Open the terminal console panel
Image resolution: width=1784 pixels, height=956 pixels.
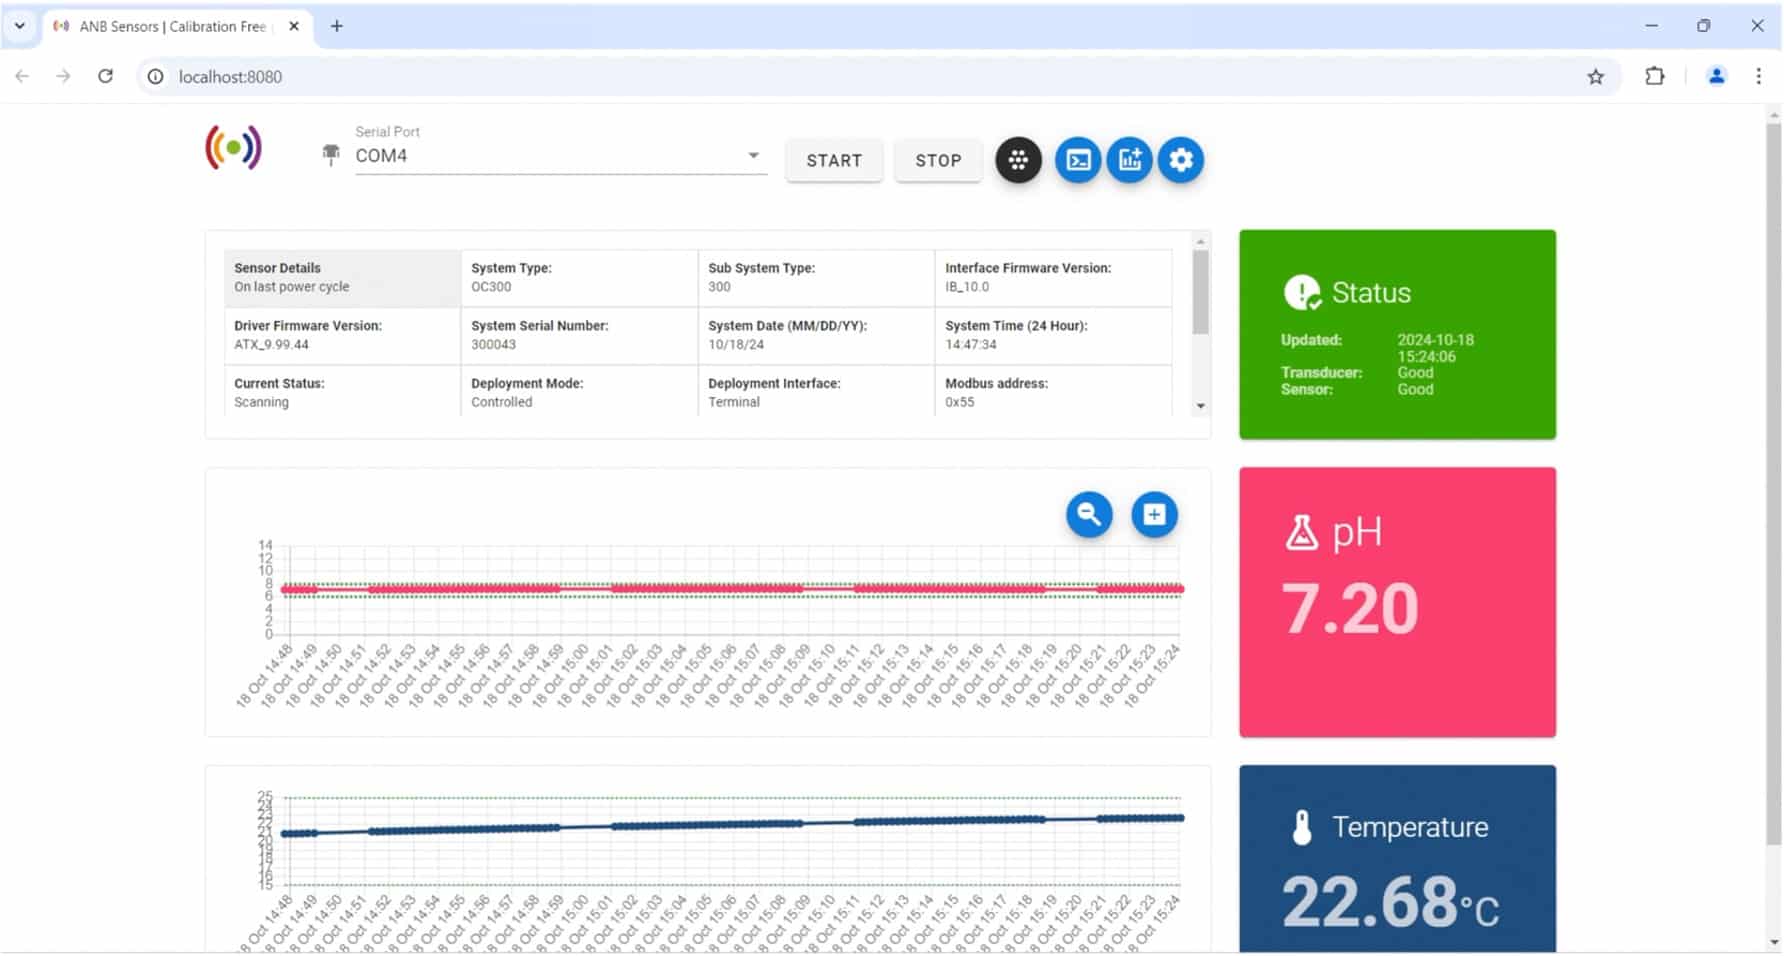point(1078,160)
